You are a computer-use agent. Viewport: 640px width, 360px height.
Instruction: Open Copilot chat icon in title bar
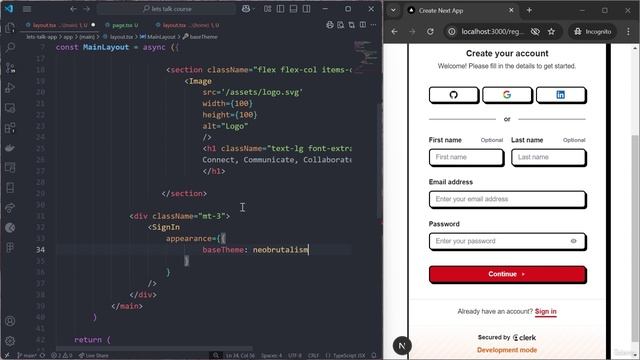point(245,9)
